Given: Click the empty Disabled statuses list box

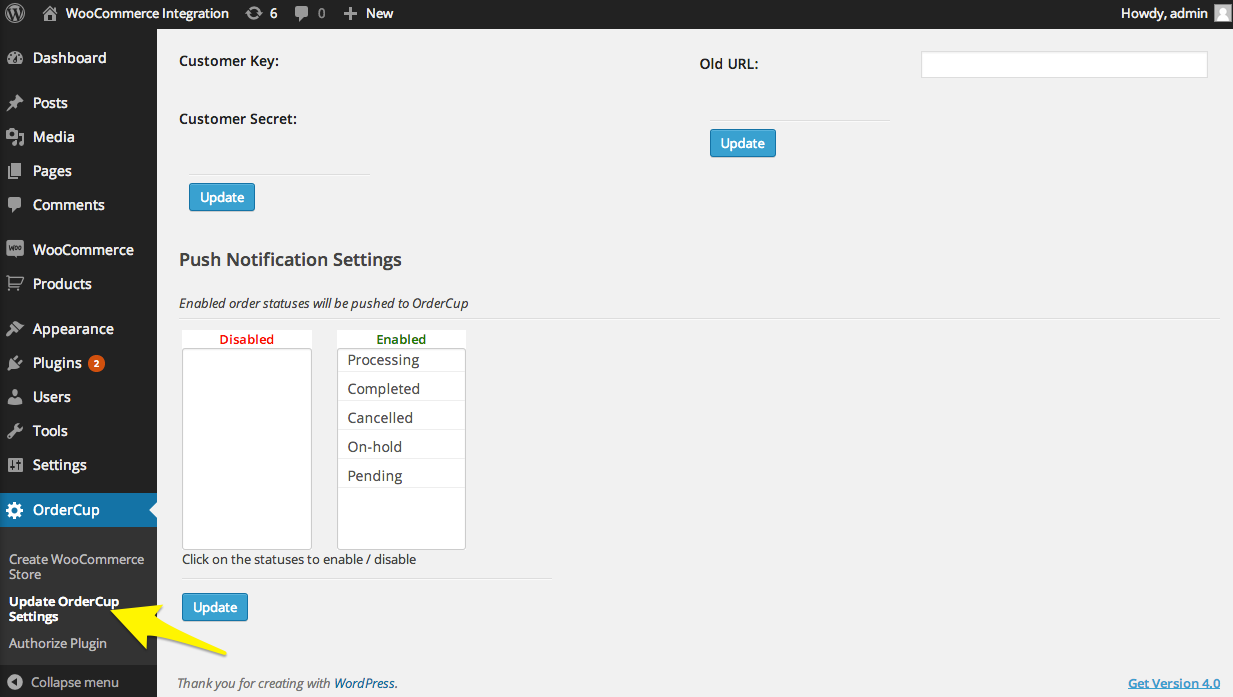Looking at the screenshot, I should pos(247,448).
